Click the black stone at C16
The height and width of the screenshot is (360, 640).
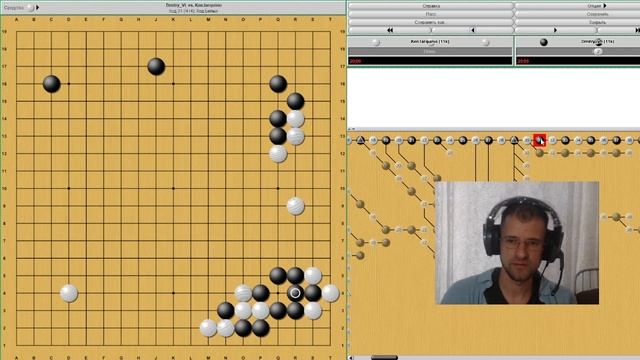[51, 84]
